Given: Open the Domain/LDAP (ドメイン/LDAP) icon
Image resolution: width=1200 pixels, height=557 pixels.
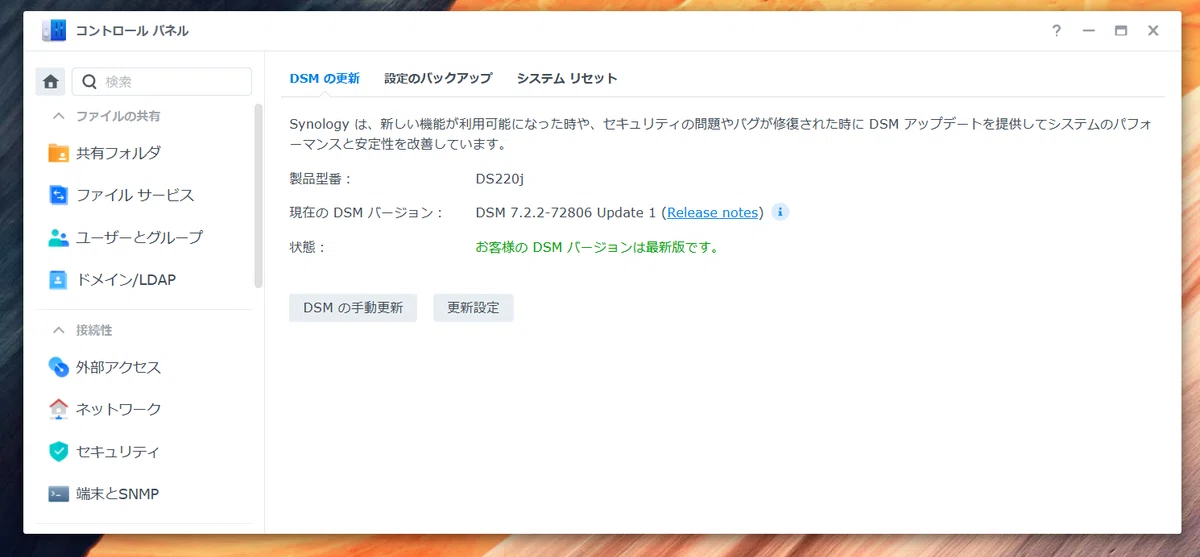Looking at the screenshot, I should point(59,279).
